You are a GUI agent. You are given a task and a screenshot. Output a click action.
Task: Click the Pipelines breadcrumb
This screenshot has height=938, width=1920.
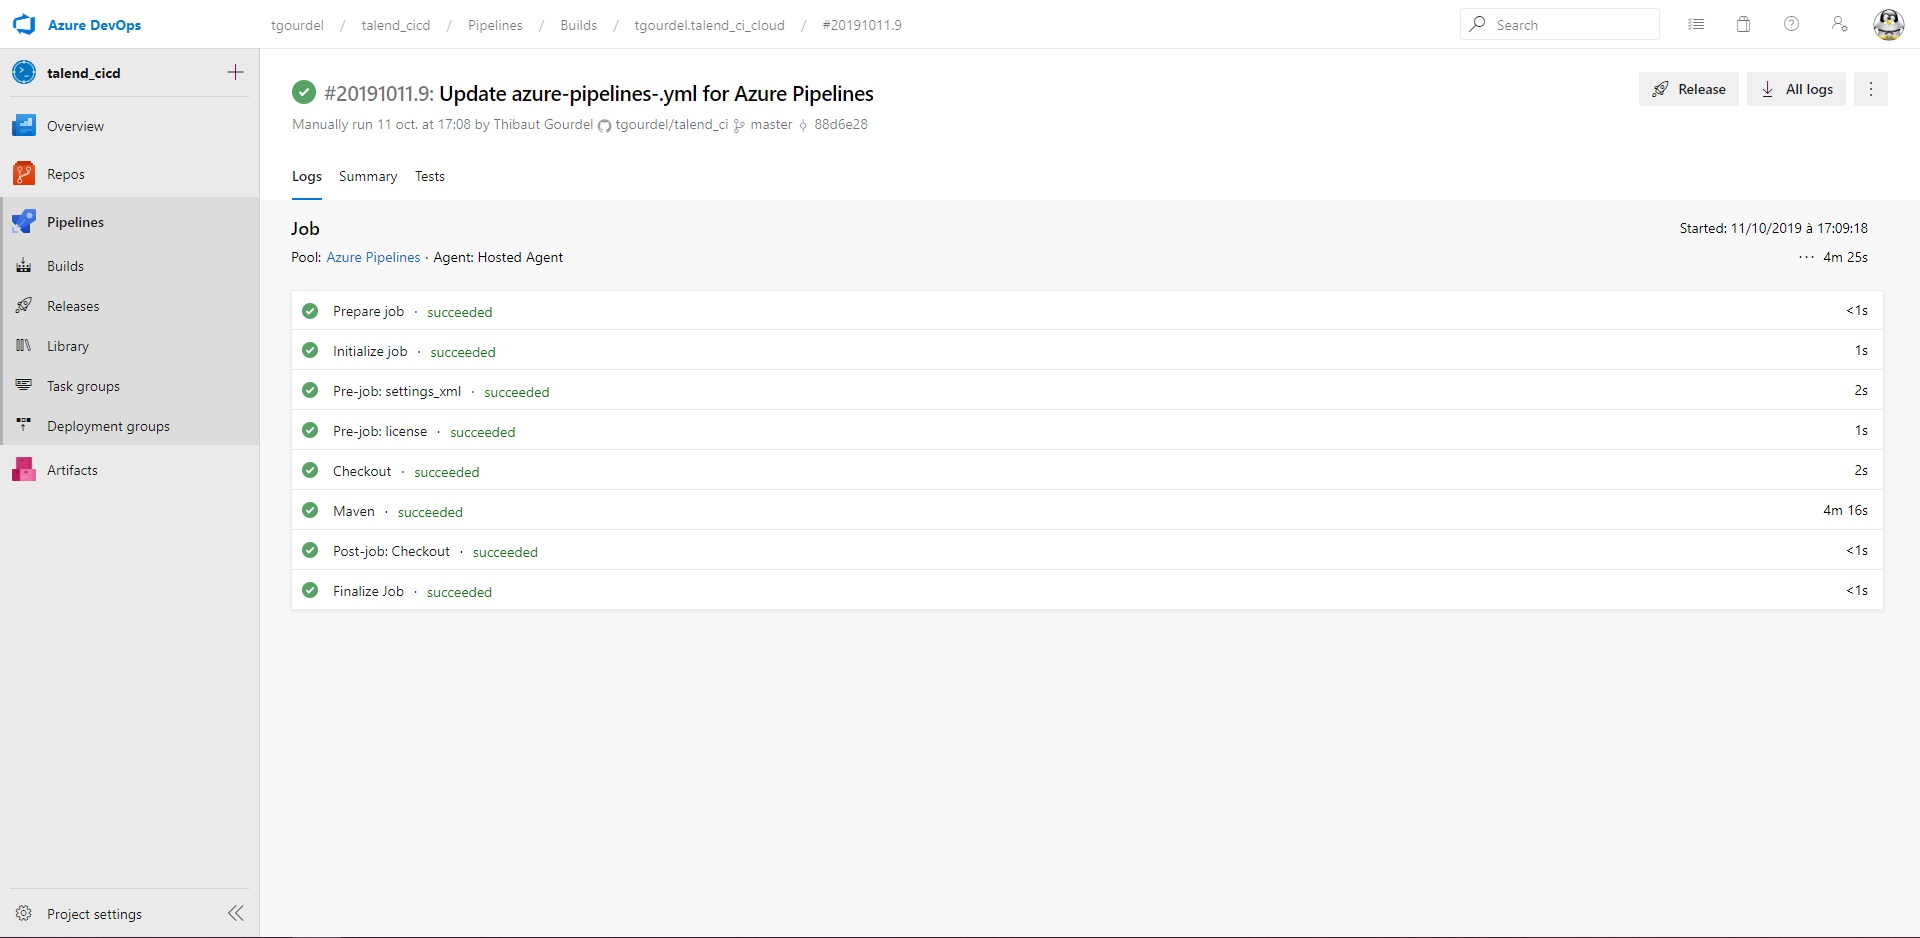pos(495,25)
